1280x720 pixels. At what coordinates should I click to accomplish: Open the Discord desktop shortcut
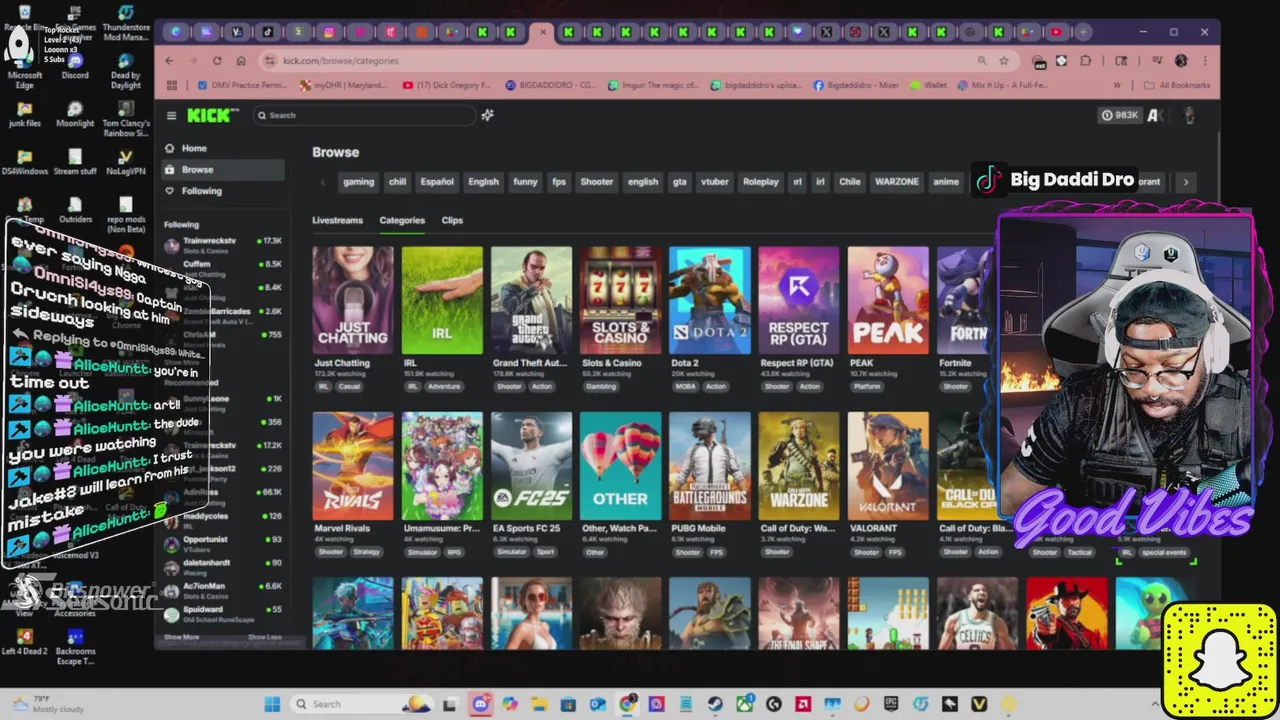pyautogui.click(x=75, y=66)
